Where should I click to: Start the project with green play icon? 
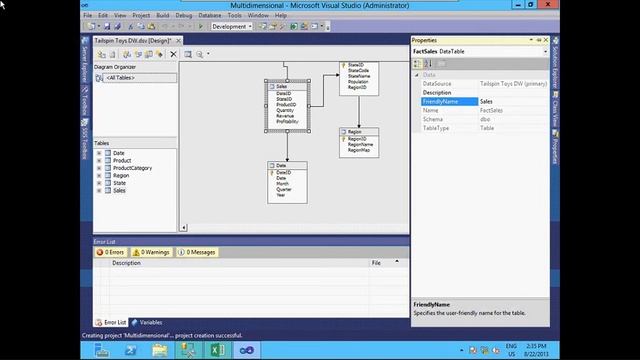(x=200, y=27)
